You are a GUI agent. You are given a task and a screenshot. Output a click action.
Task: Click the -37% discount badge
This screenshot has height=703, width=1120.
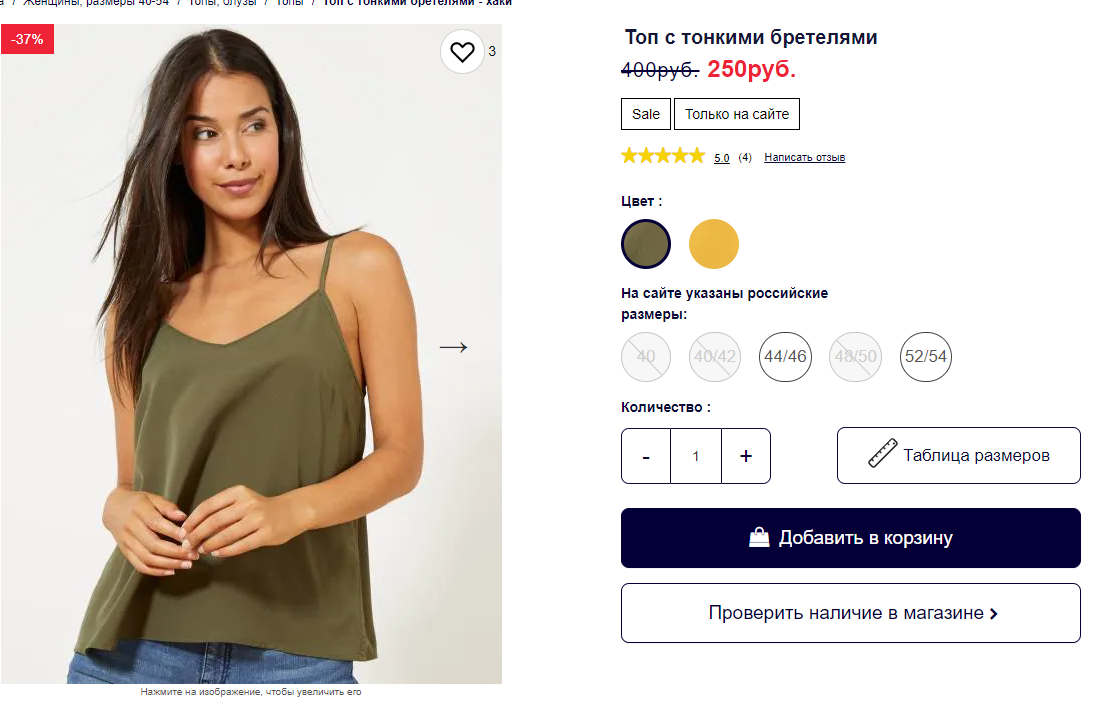27,40
